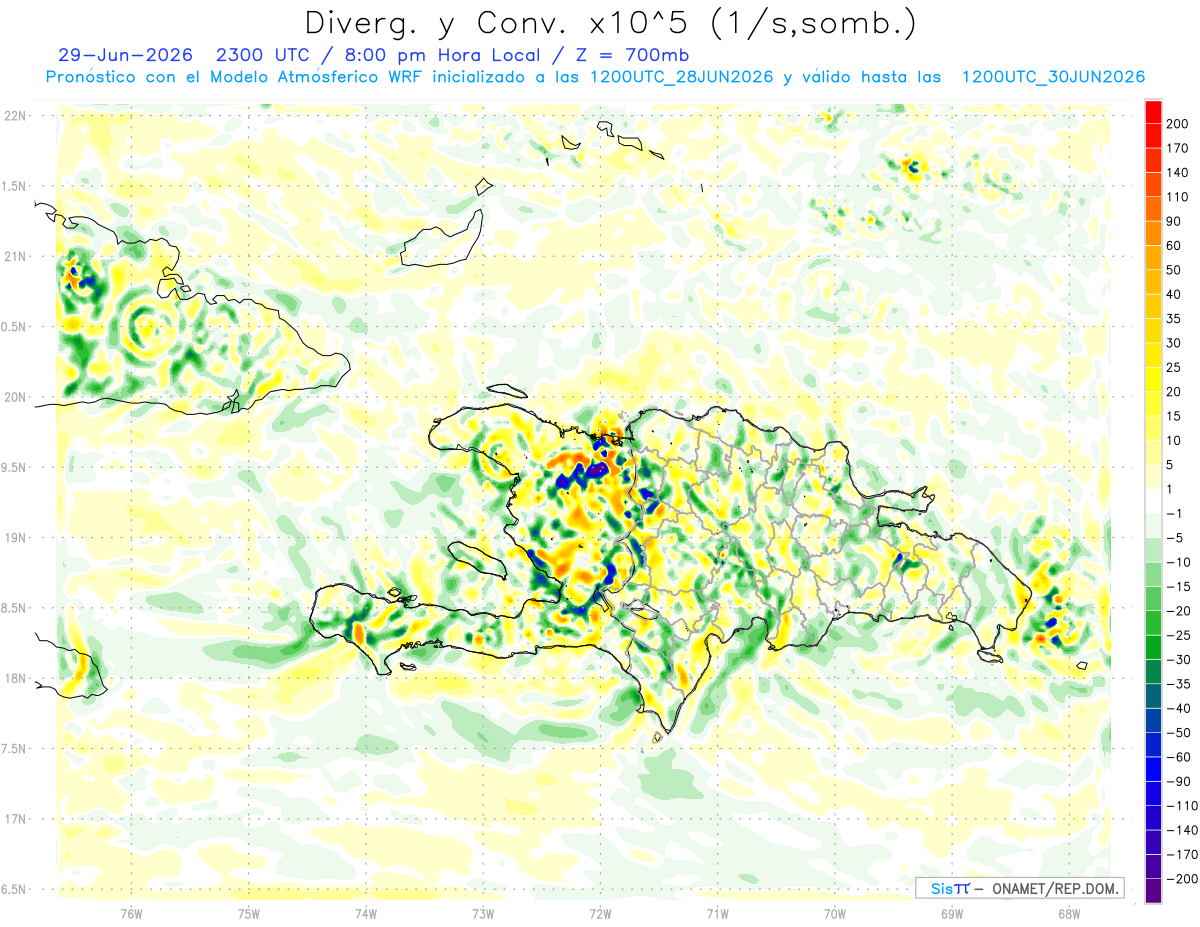Click the -50 value on the color scale
The height and width of the screenshot is (927, 1200).
pyautogui.click(x=1179, y=732)
